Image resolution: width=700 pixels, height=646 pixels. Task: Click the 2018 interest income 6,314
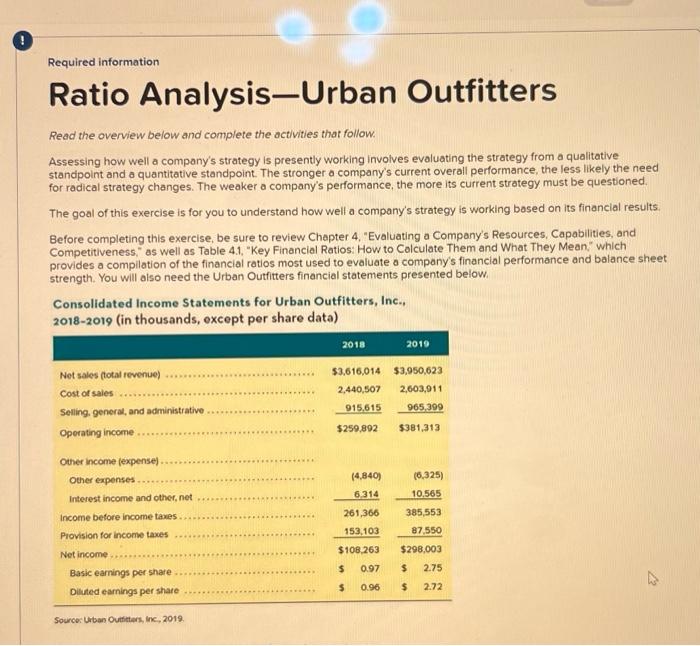point(367,494)
